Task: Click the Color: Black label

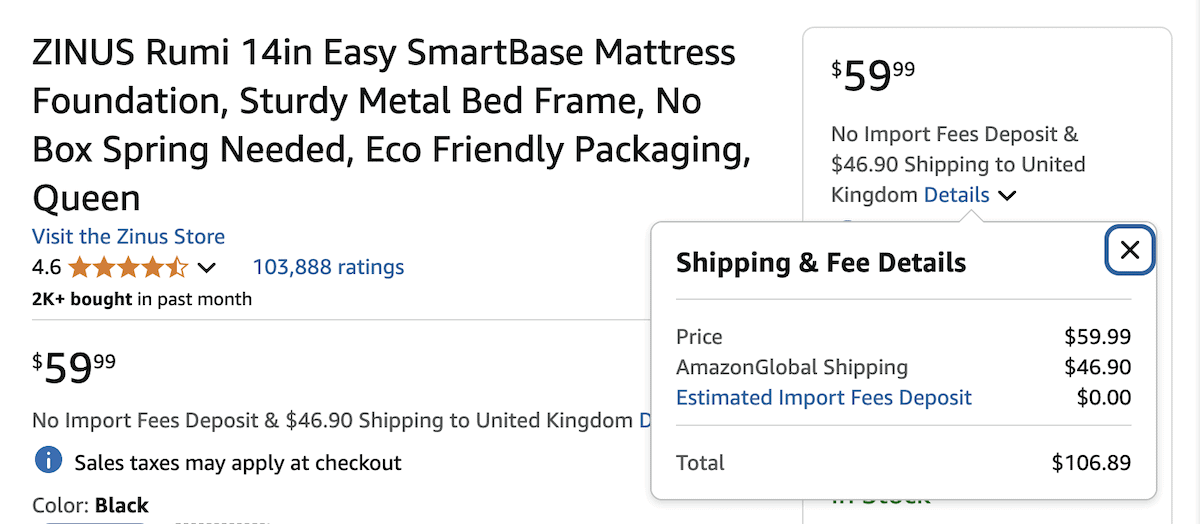Action: point(90,505)
